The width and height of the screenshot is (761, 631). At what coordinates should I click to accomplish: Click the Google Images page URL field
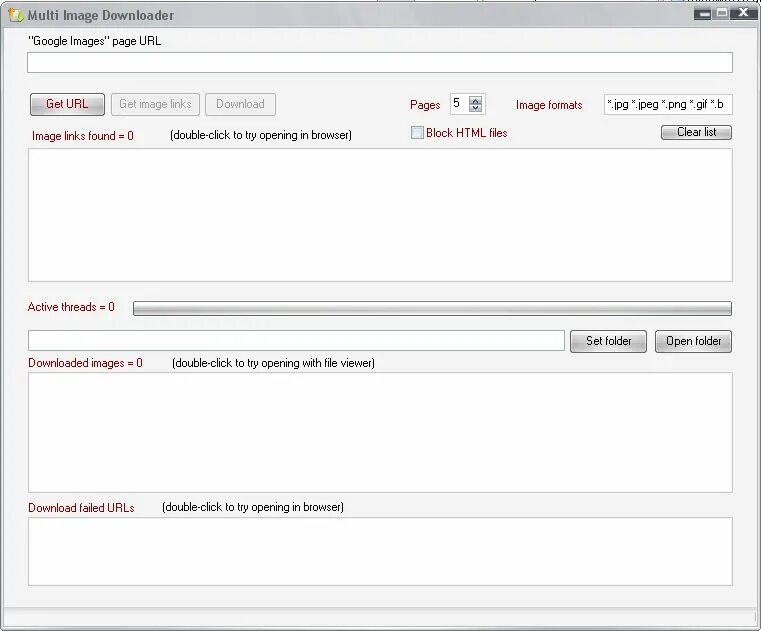(x=380, y=63)
